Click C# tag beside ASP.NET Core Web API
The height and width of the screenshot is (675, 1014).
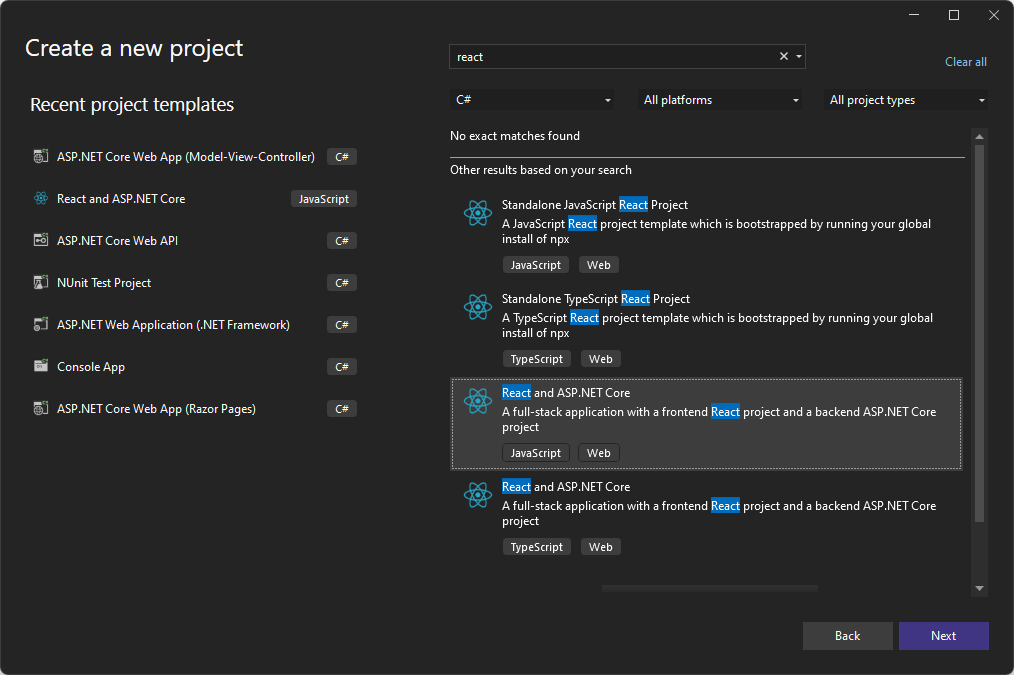click(341, 241)
